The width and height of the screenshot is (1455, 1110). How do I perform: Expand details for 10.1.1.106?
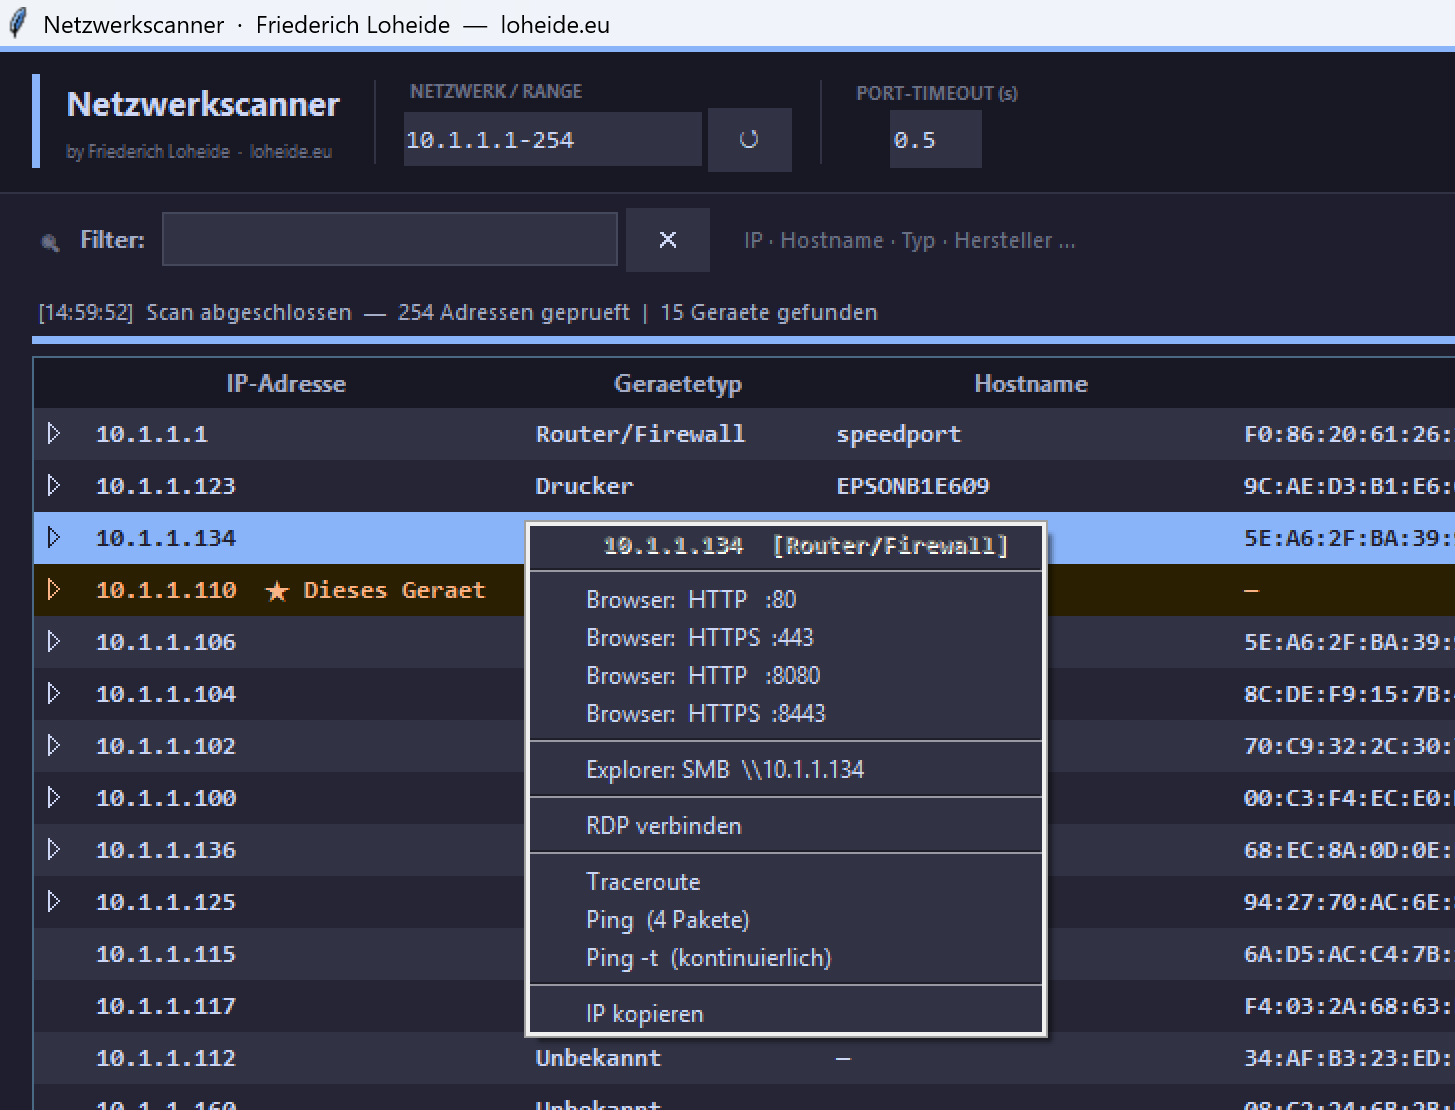click(54, 642)
